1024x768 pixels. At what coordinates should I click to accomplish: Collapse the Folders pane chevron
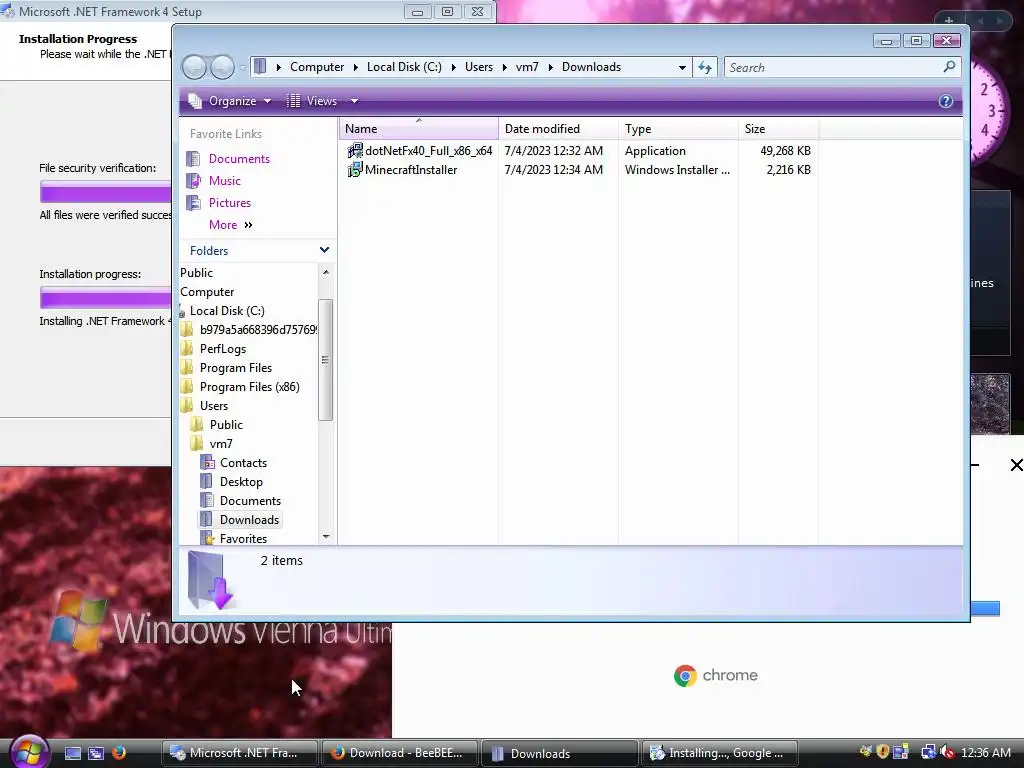pyautogui.click(x=324, y=250)
